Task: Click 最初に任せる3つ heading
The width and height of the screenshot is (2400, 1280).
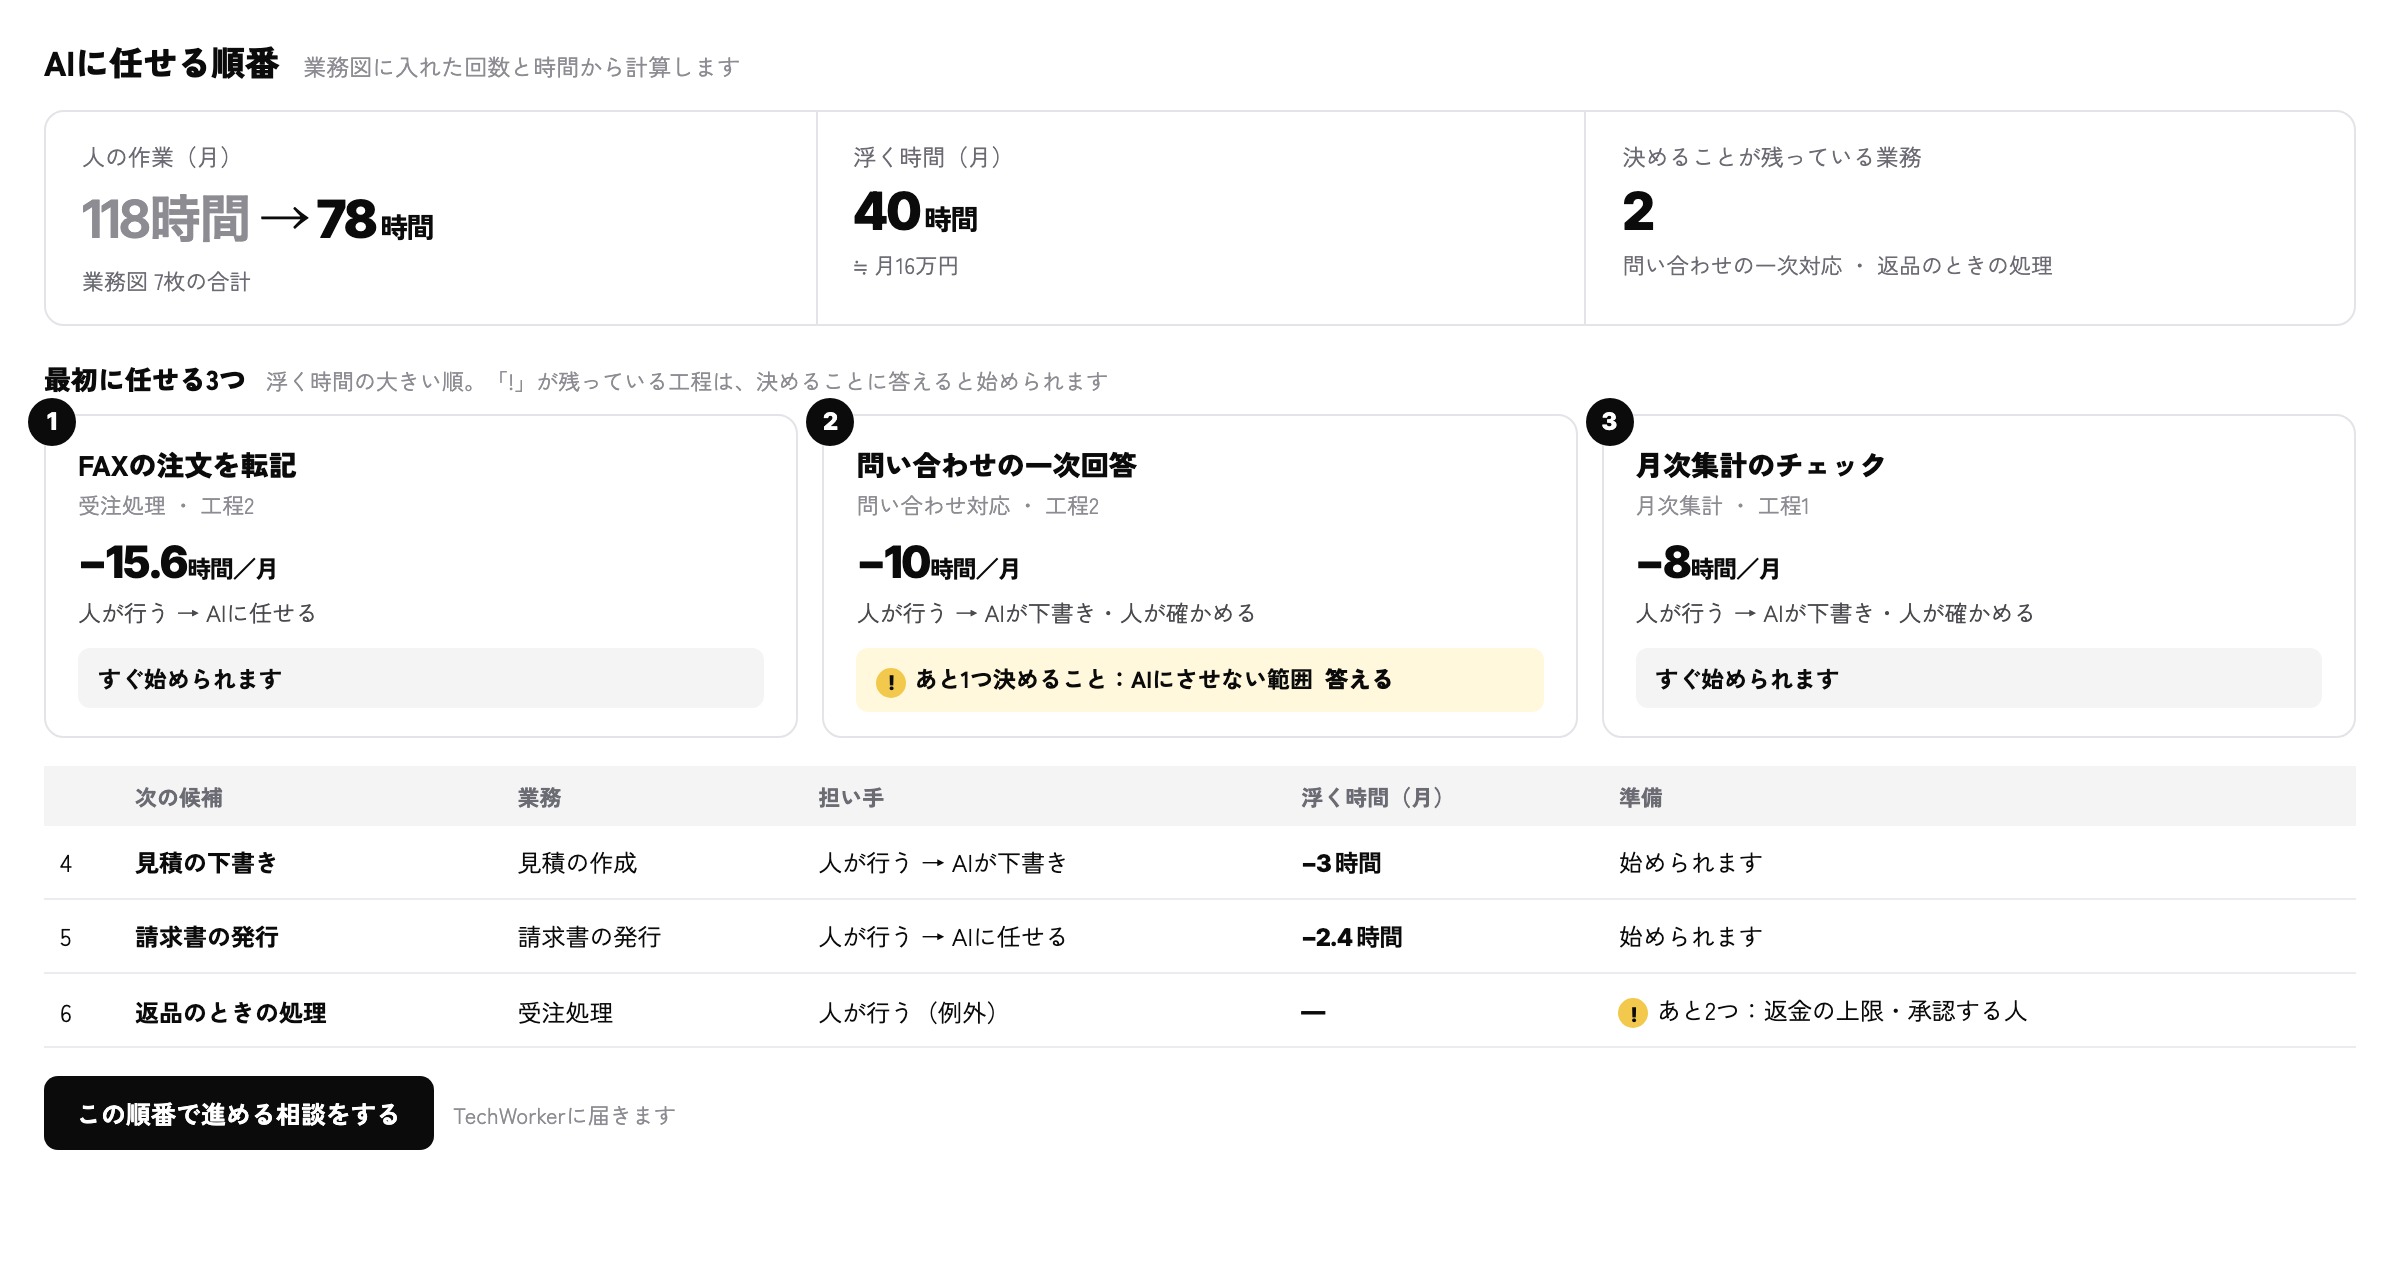Action: click(145, 380)
